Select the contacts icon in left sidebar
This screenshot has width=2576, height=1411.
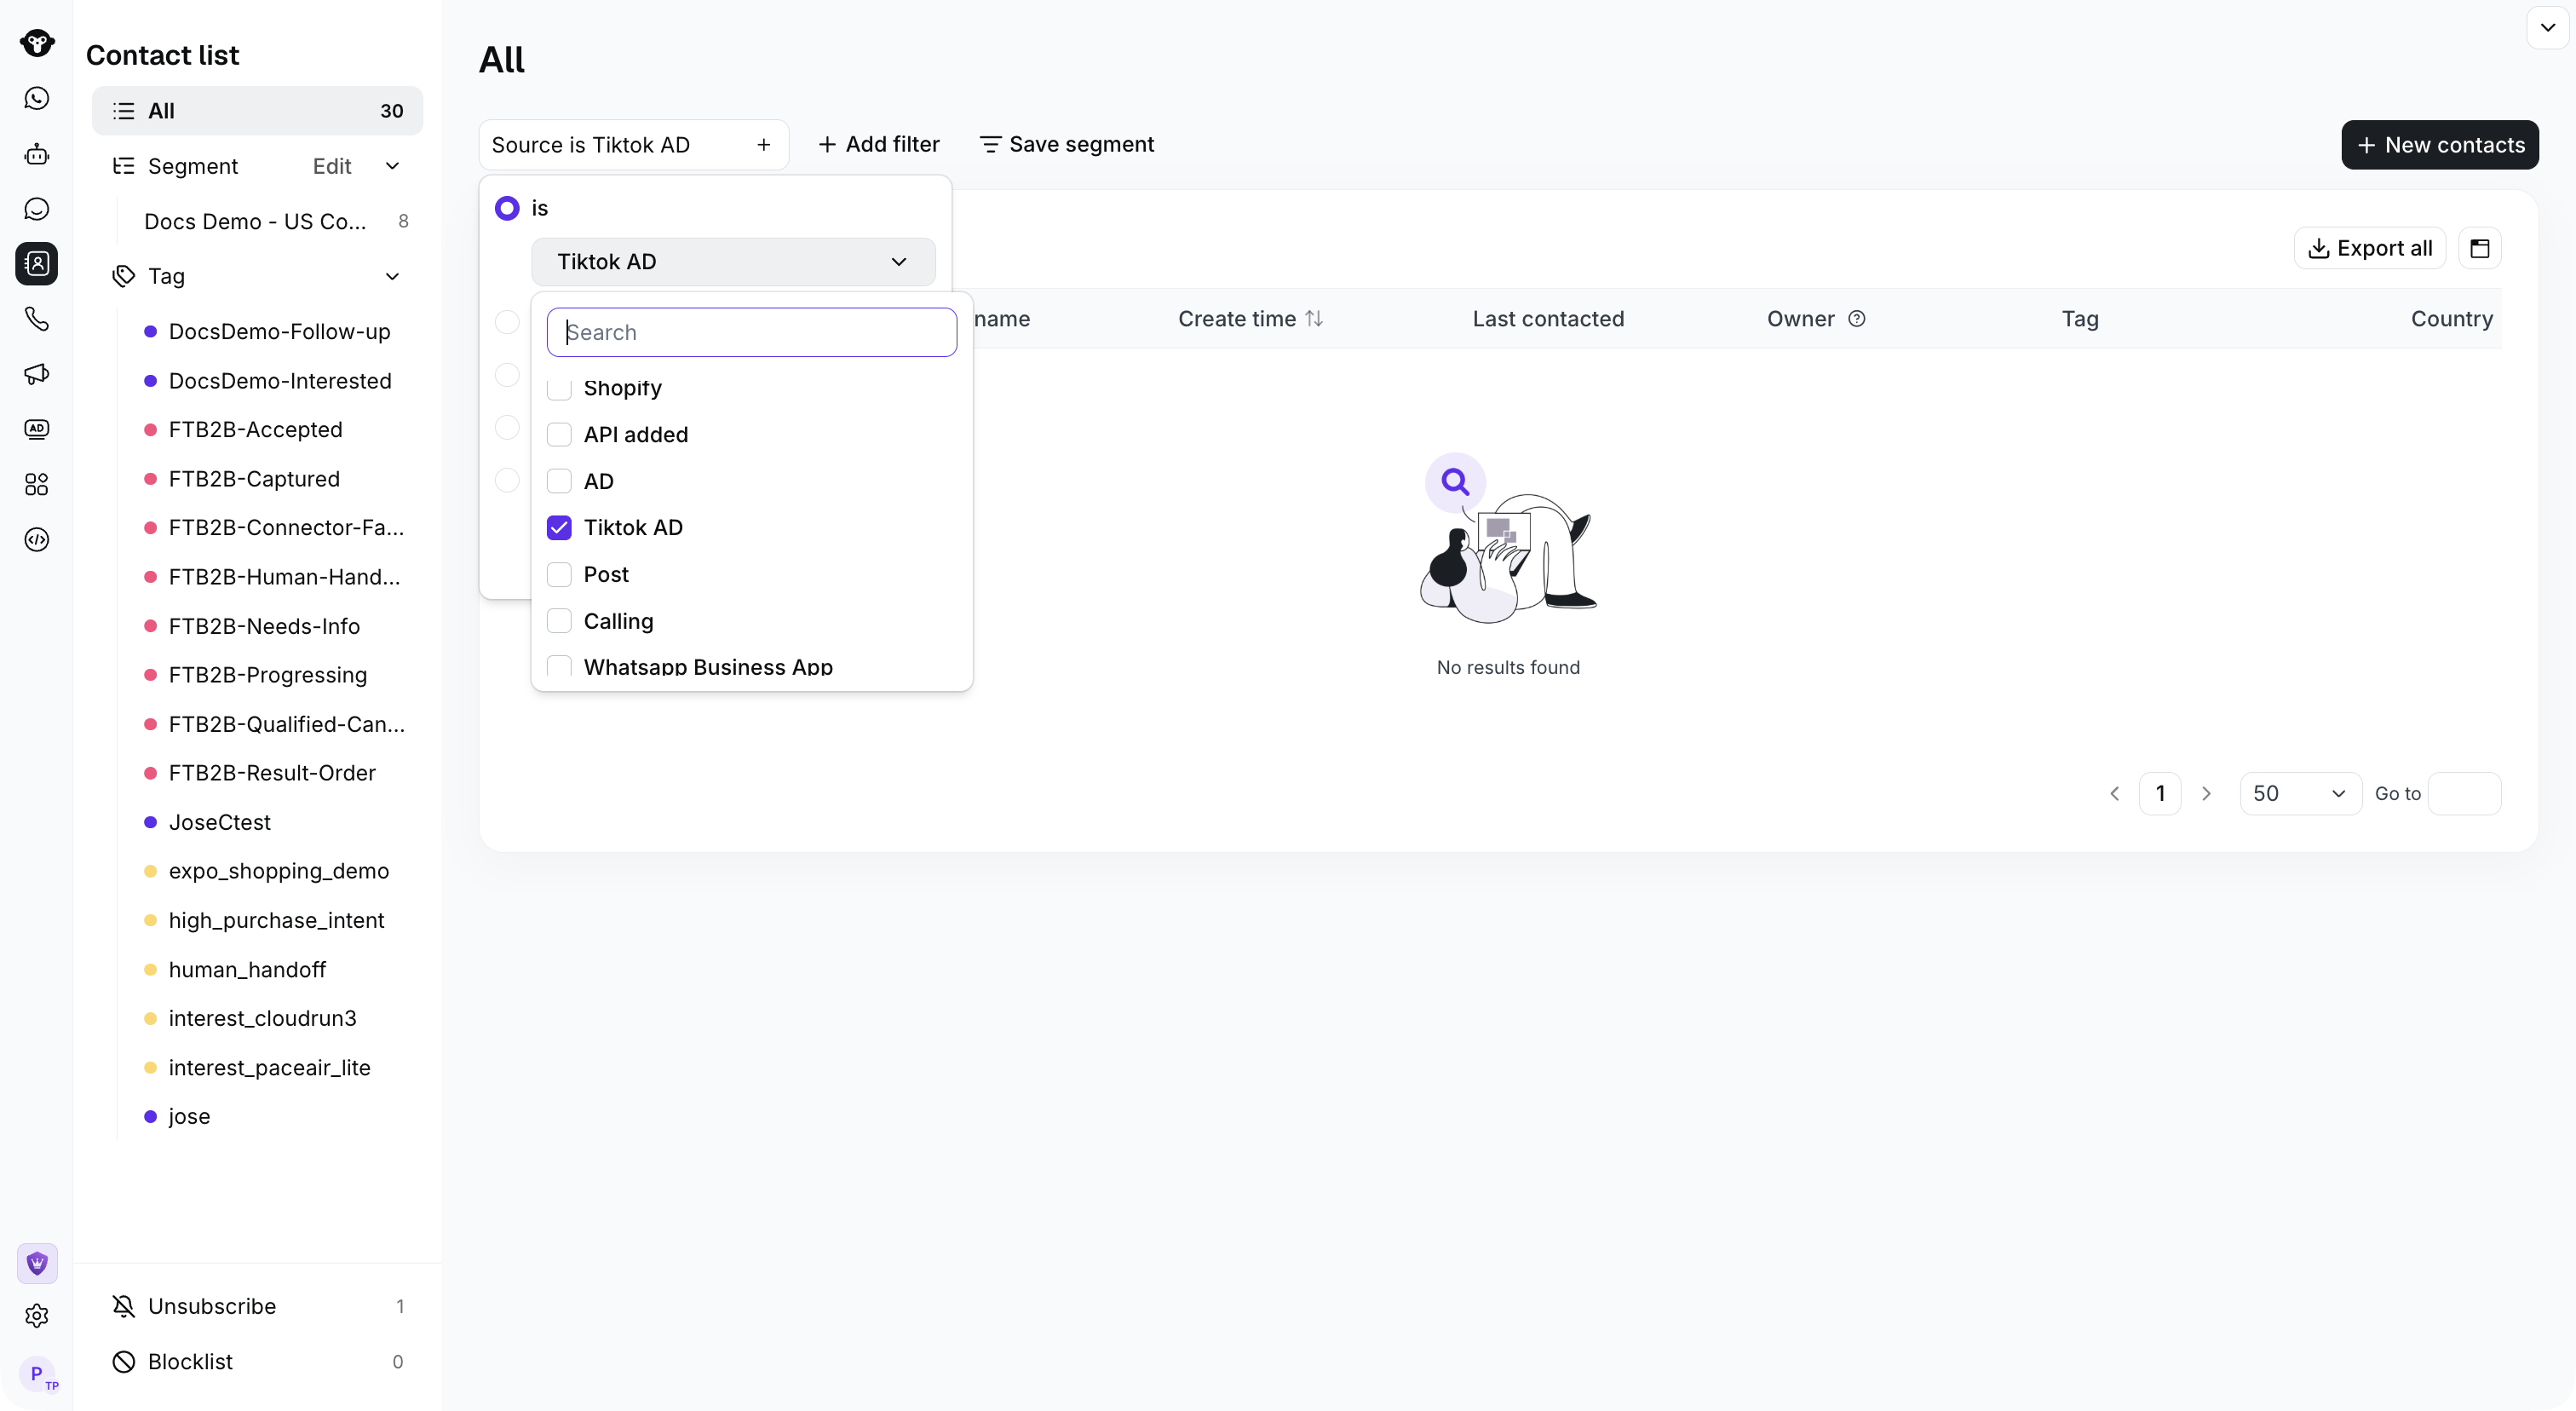(x=37, y=264)
